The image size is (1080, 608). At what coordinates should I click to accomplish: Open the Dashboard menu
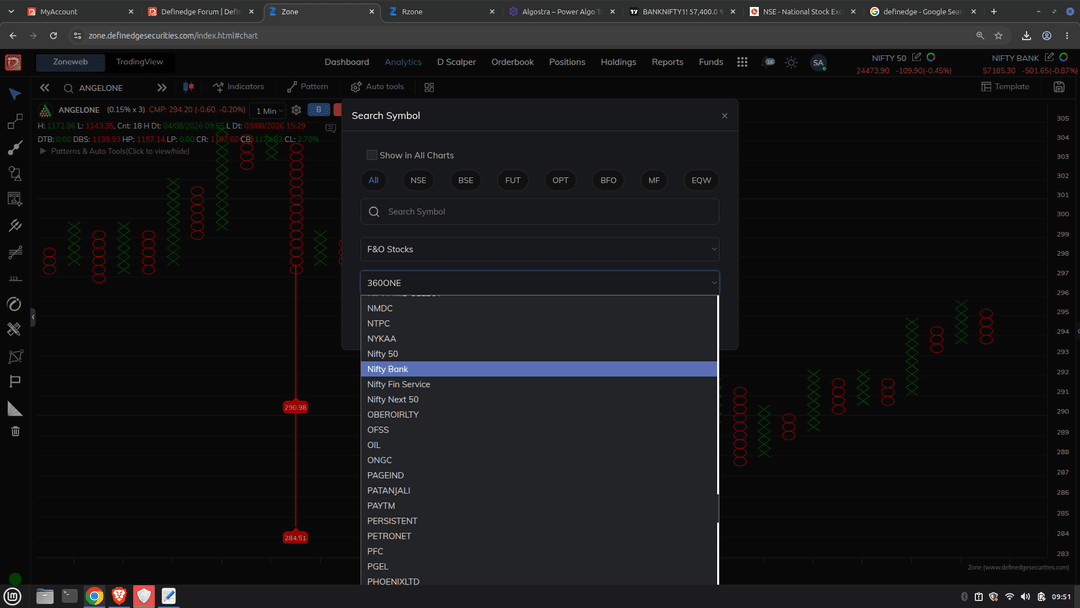tap(346, 62)
